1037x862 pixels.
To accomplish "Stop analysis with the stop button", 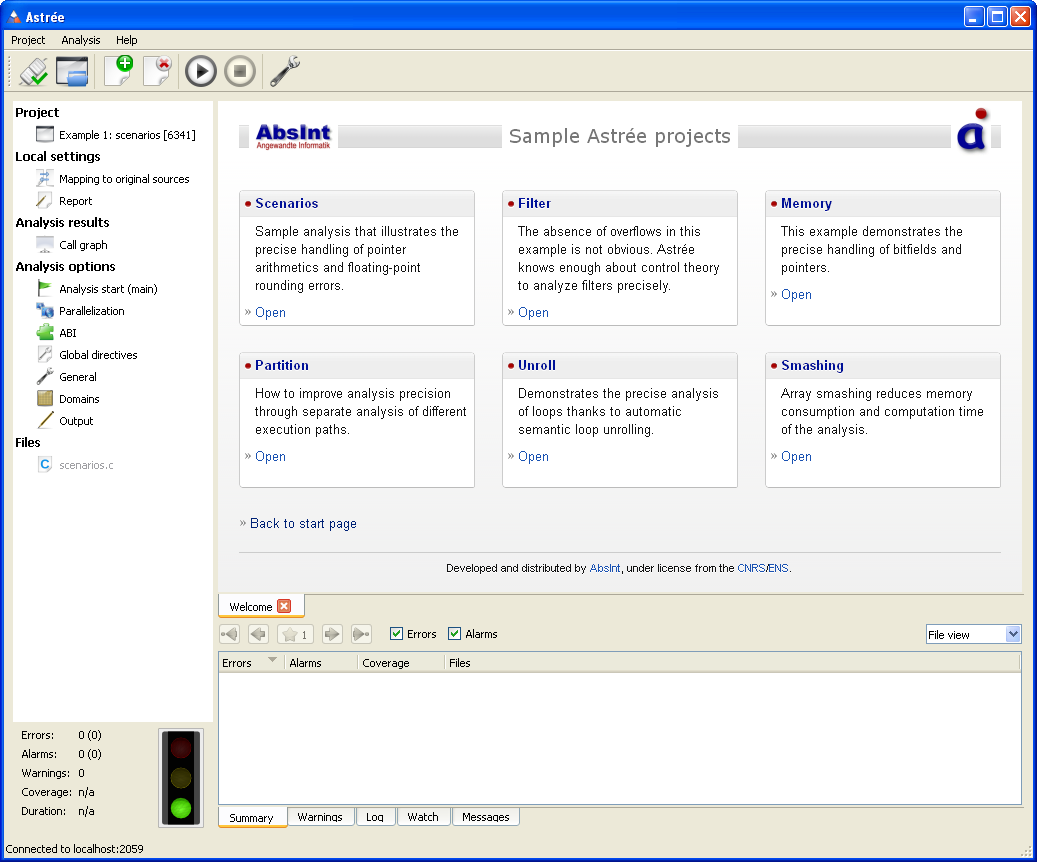I will pos(240,71).
